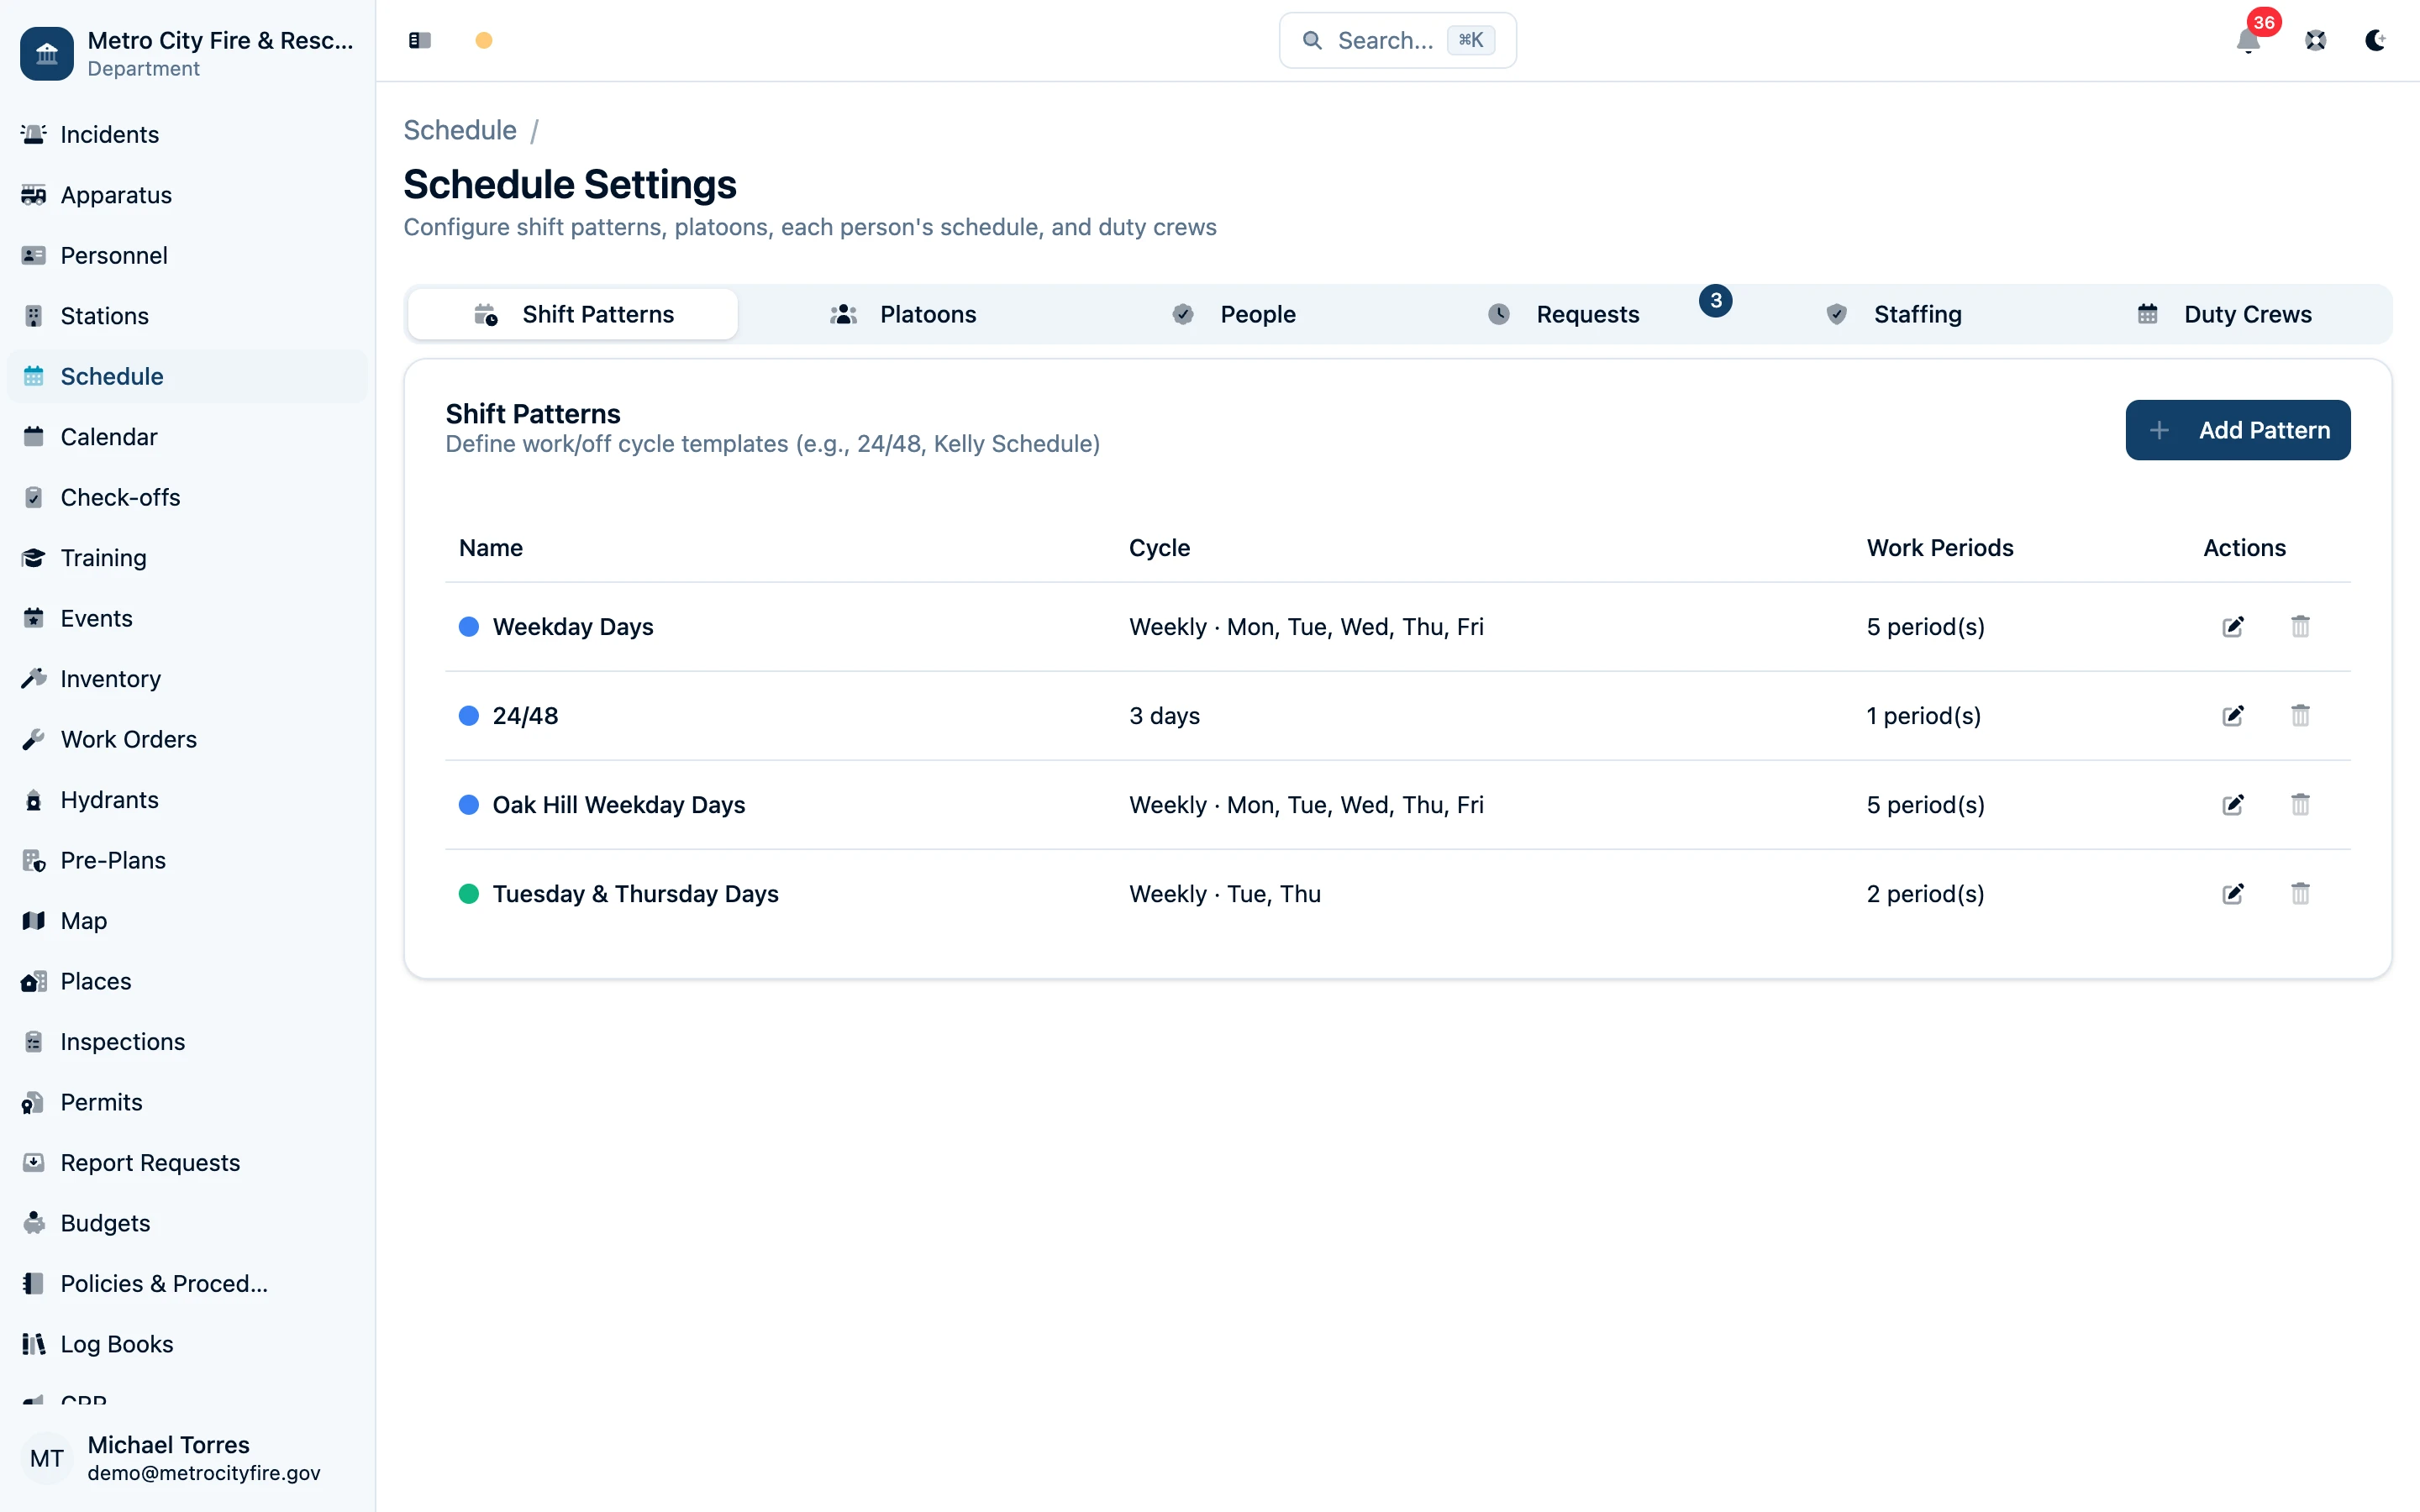
Task: Open Inventory in the sidebar
Action: pyautogui.click(x=187, y=679)
